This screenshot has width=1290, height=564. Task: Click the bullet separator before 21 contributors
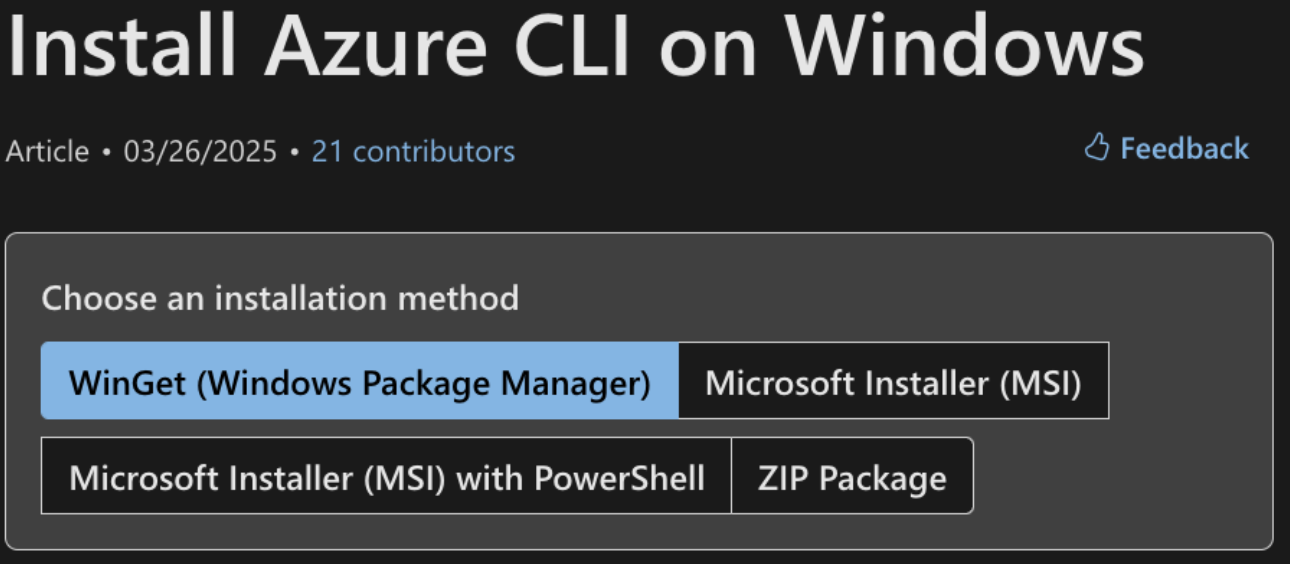(294, 152)
